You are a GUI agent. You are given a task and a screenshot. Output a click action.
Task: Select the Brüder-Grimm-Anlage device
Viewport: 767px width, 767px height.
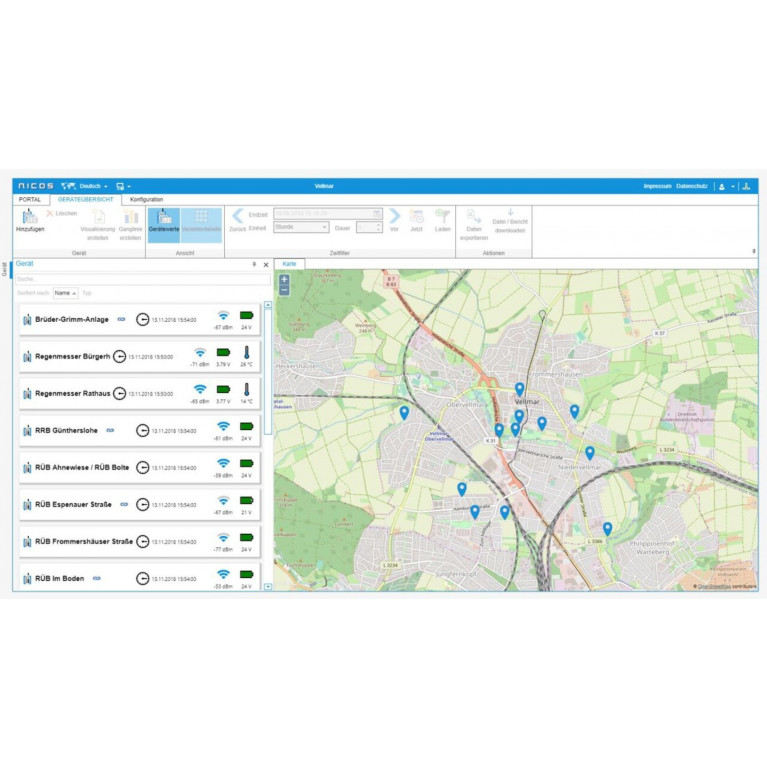point(140,320)
